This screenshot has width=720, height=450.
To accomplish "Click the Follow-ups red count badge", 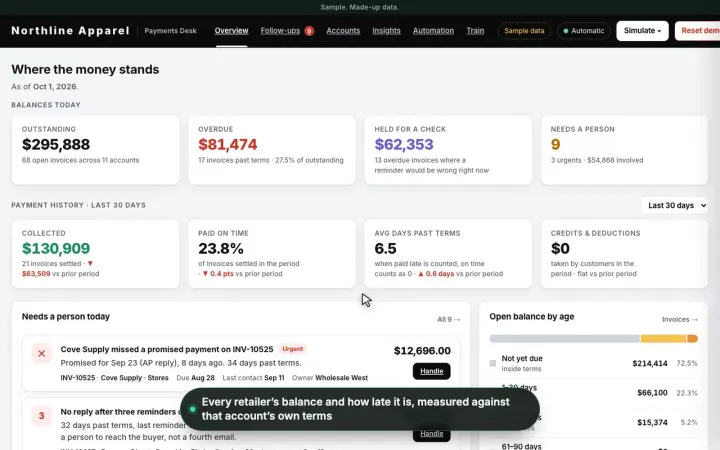I will [x=309, y=31].
